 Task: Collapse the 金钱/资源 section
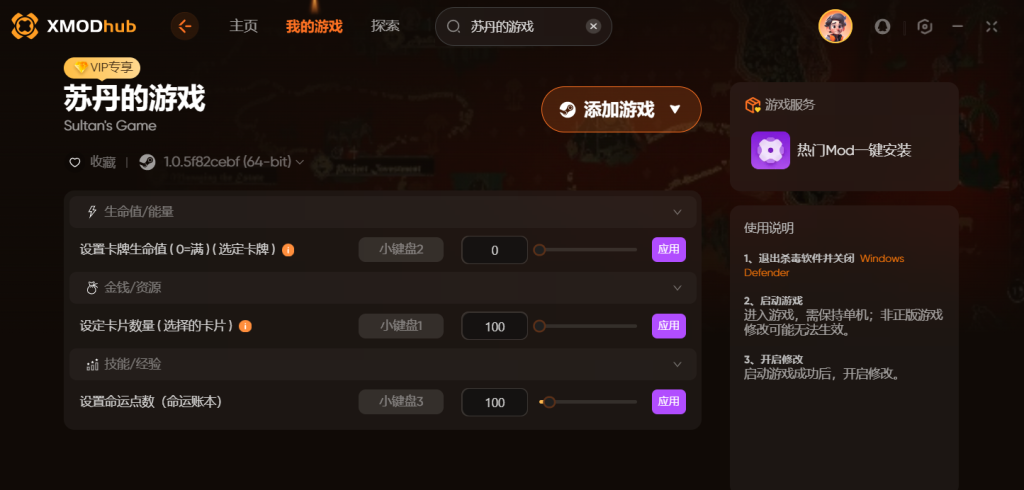(x=677, y=288)
